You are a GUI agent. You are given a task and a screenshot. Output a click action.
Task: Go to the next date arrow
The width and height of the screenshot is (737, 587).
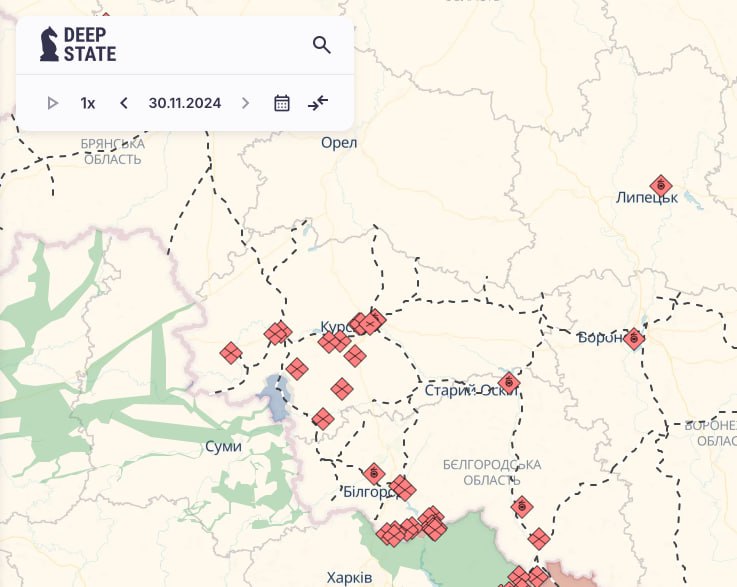pos(245,103)
